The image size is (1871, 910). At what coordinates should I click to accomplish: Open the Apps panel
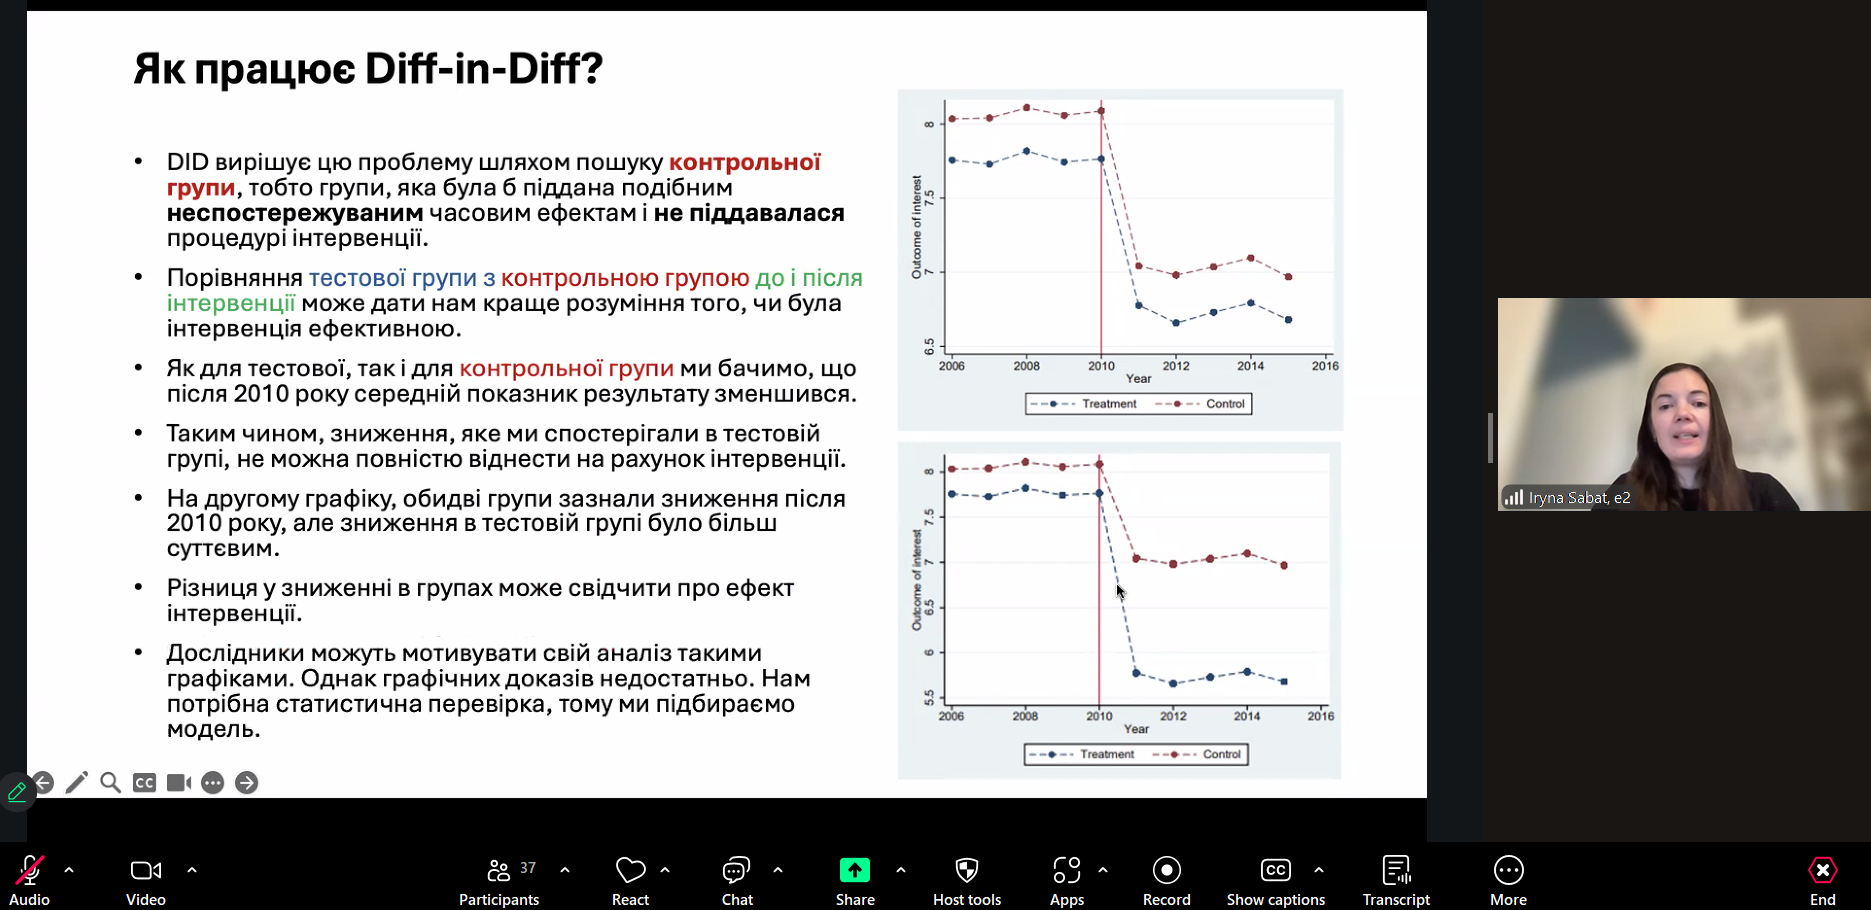[x=1066, y=879]
